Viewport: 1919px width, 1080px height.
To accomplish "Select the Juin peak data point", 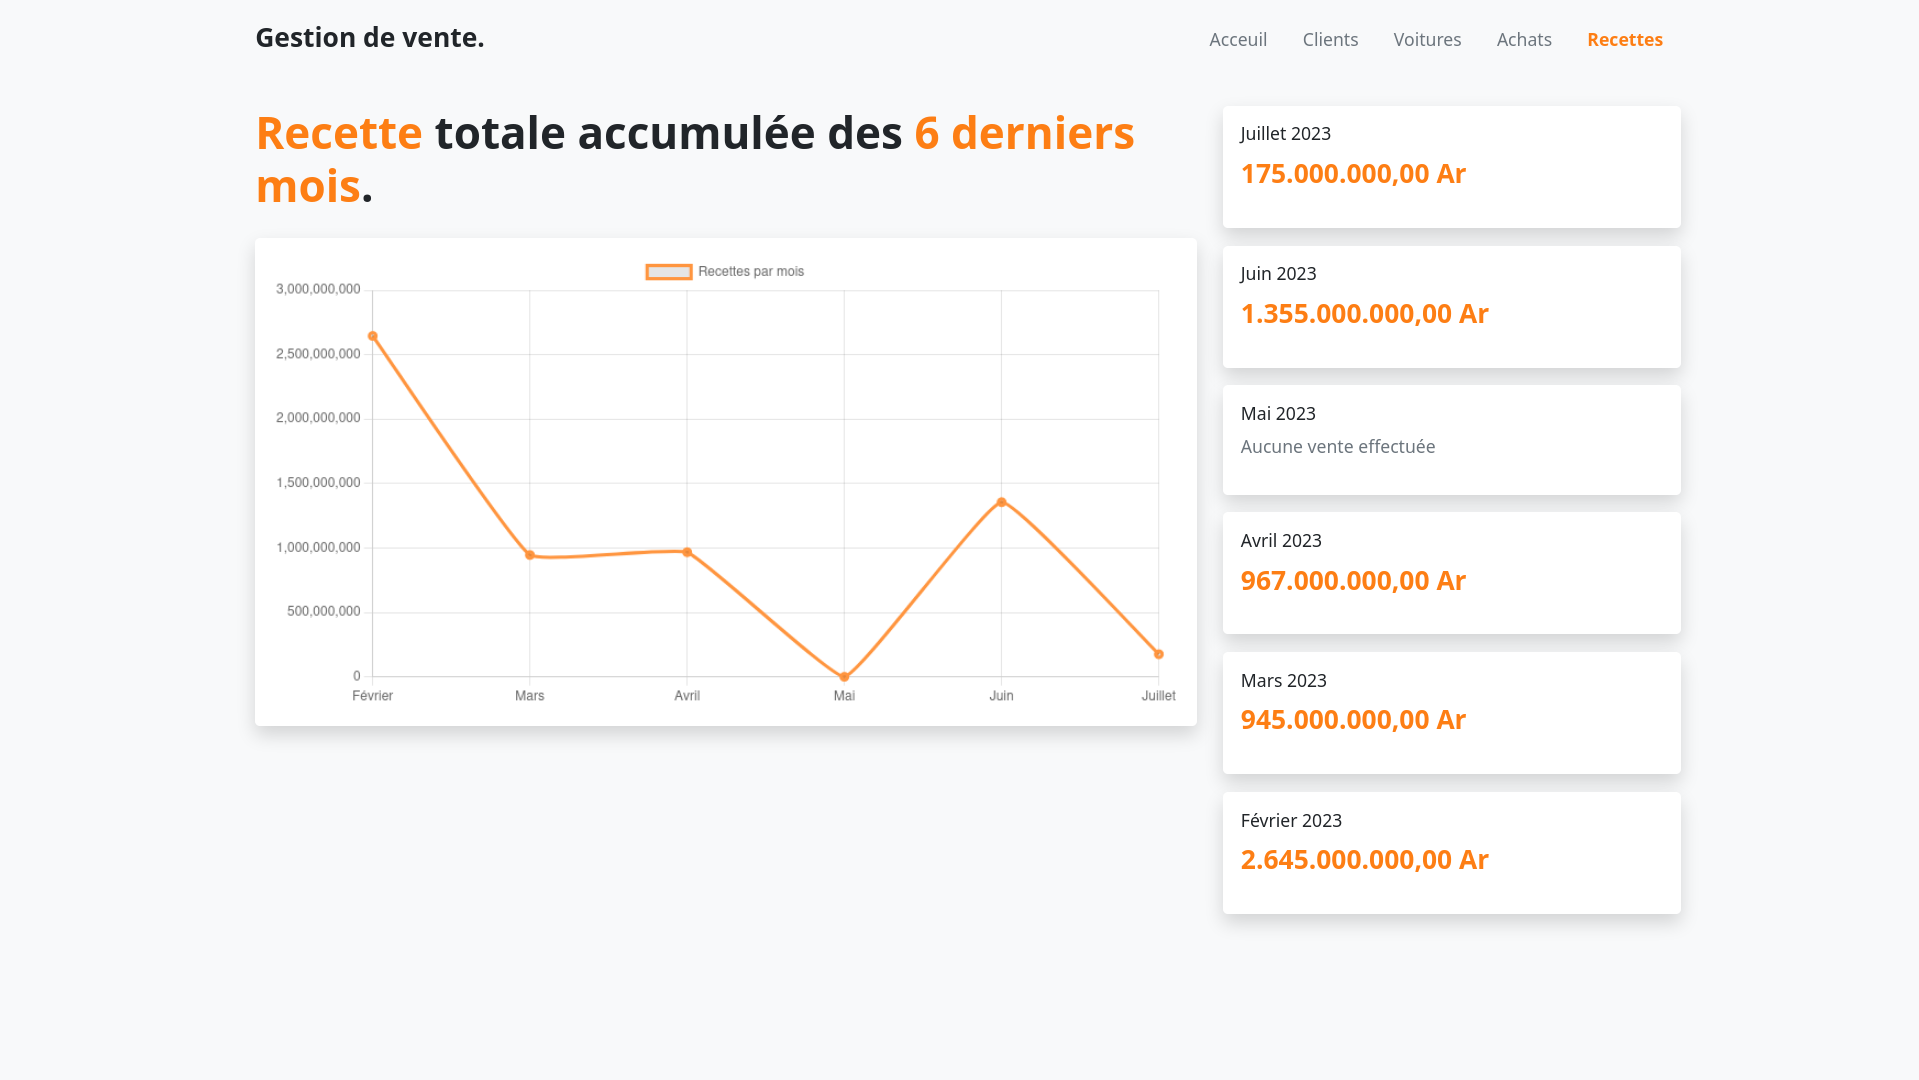I will pyautogui.click(x=1001, y=502).
